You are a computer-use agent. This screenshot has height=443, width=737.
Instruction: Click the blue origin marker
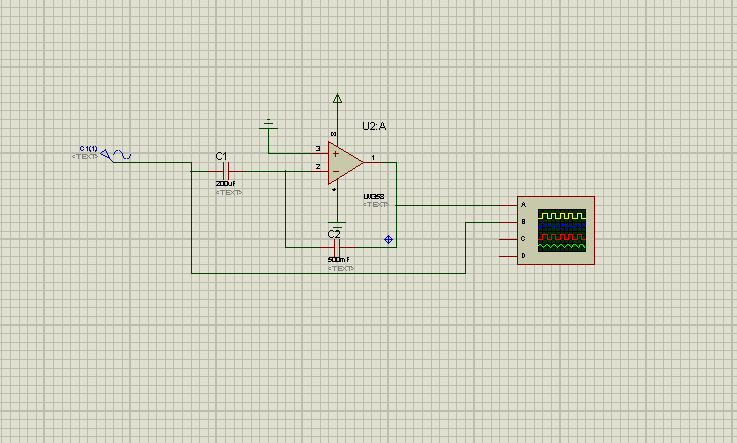click(x=388, y=240)
